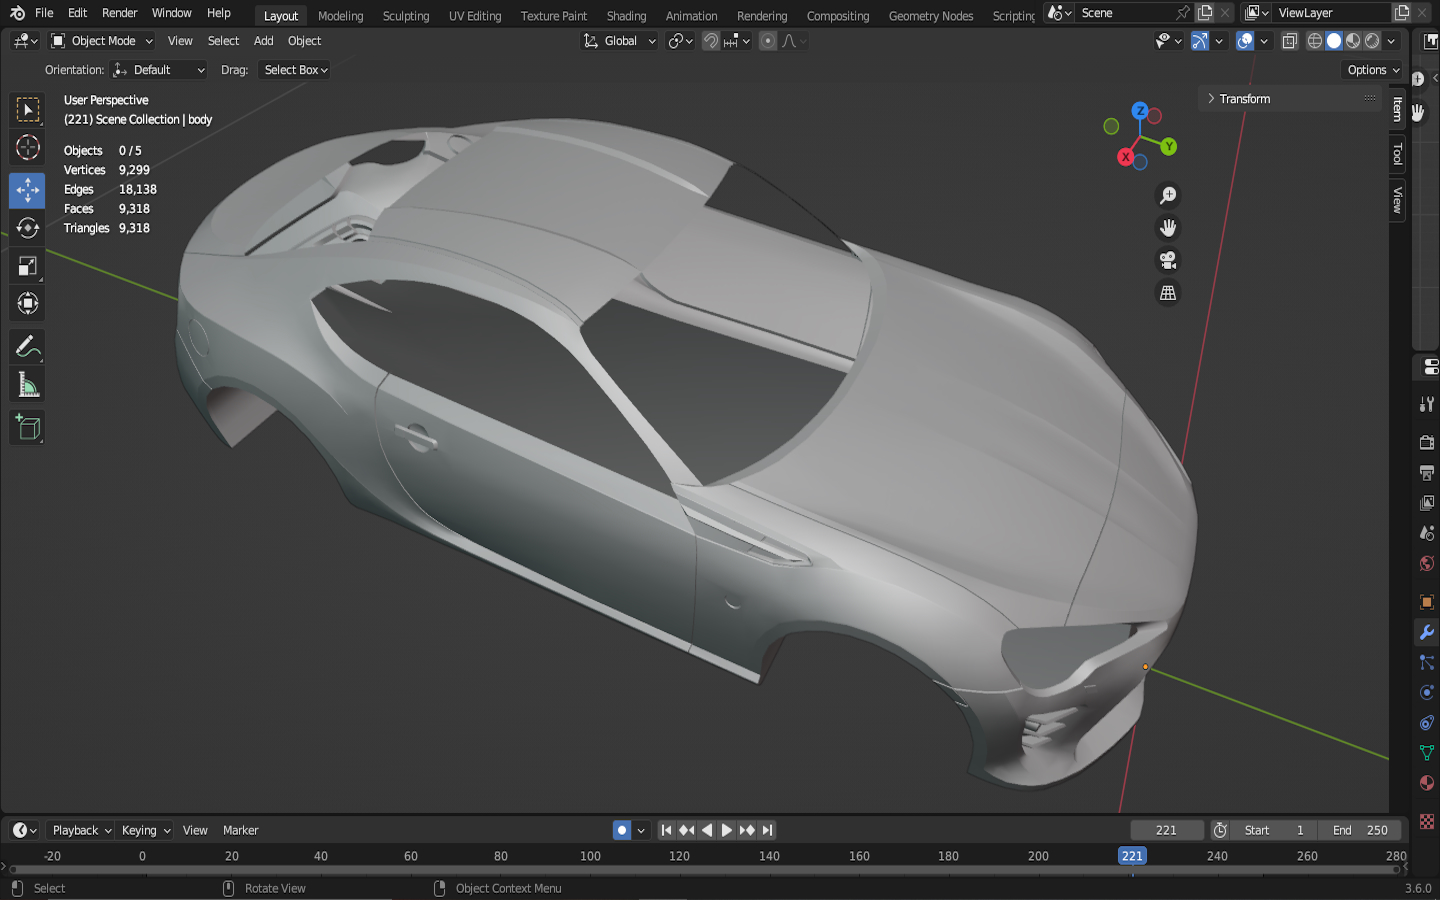Viewport: 1440px width, 900px height.
Task: Click the pan hand below the zoom magnifier
Action: [1167, 228]
